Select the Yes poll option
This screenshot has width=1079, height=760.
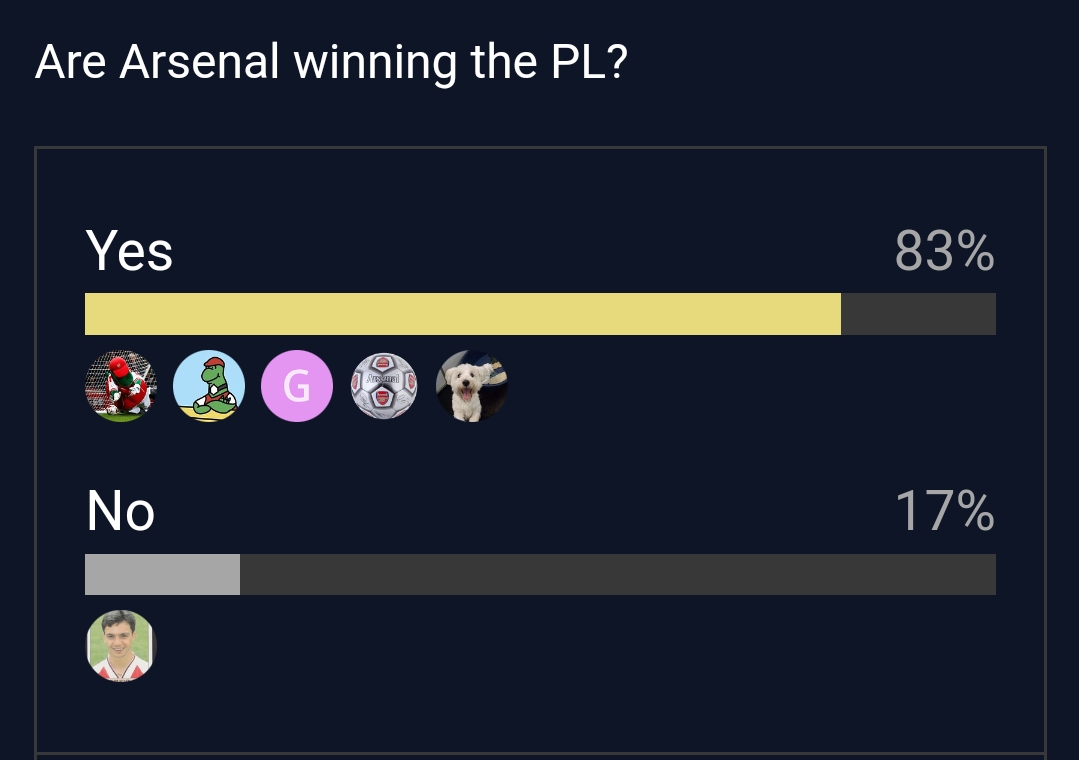click(130, 250)
